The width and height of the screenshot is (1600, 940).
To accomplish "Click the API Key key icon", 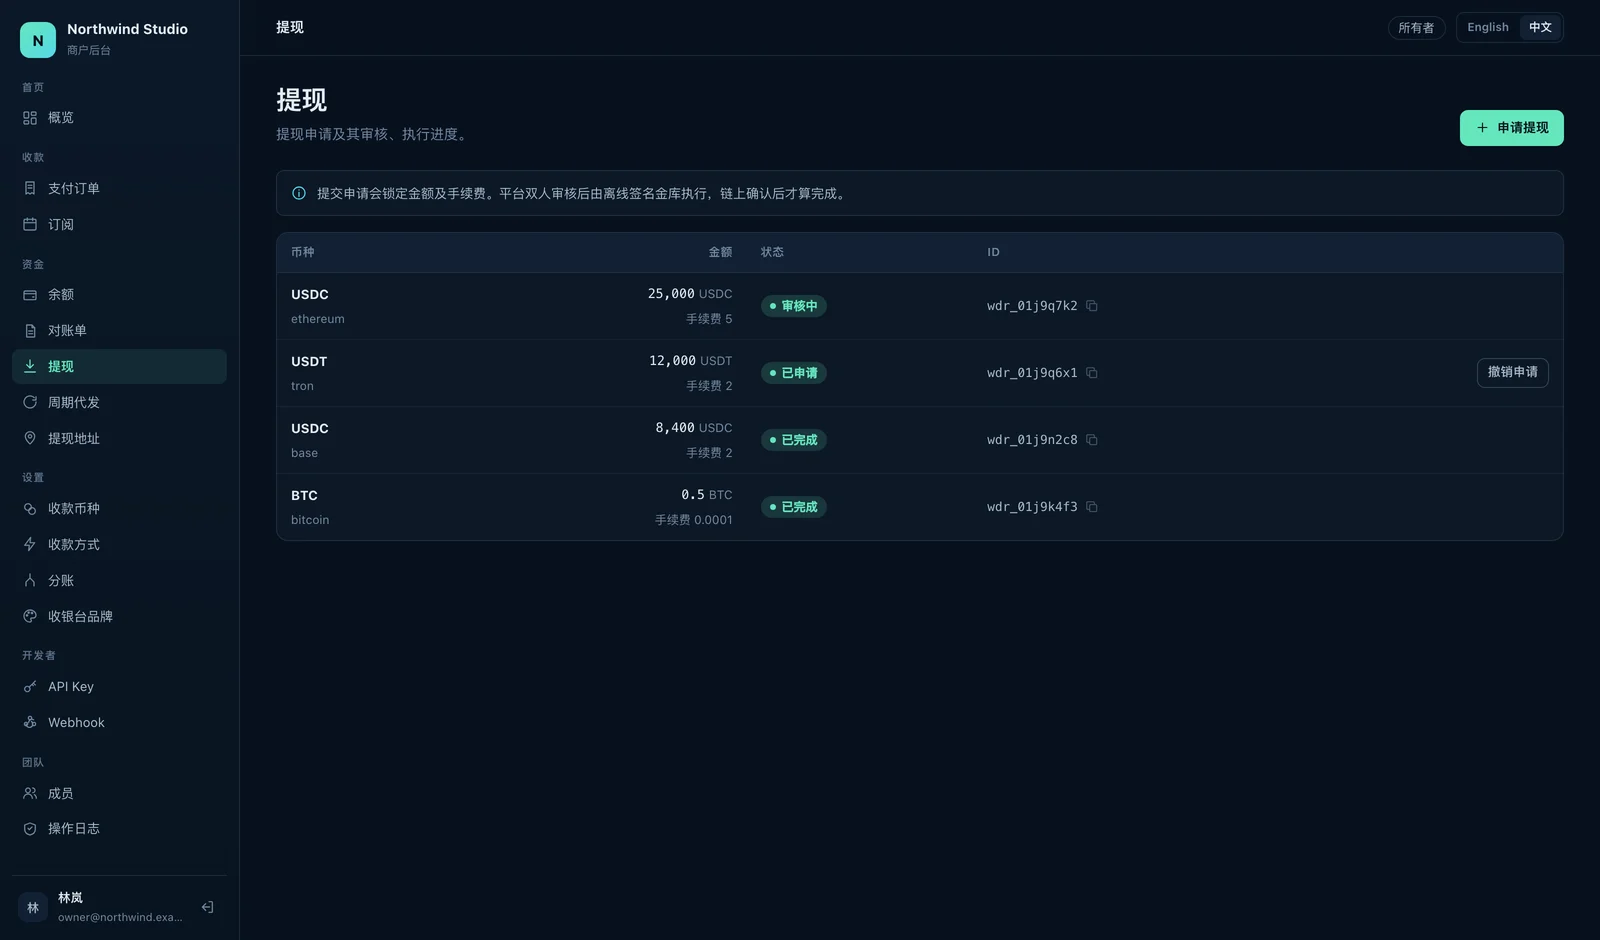I will [x=30, y=687].
